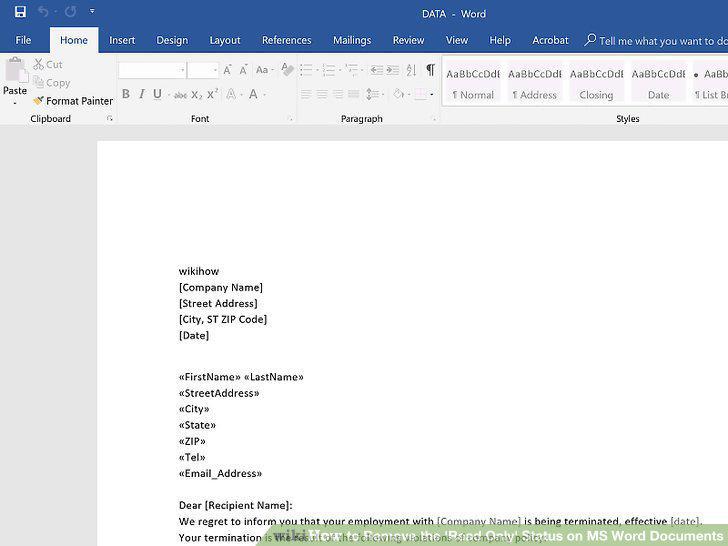Click Increase Font Size icon

pyautogui.click(x=228, y=70)
